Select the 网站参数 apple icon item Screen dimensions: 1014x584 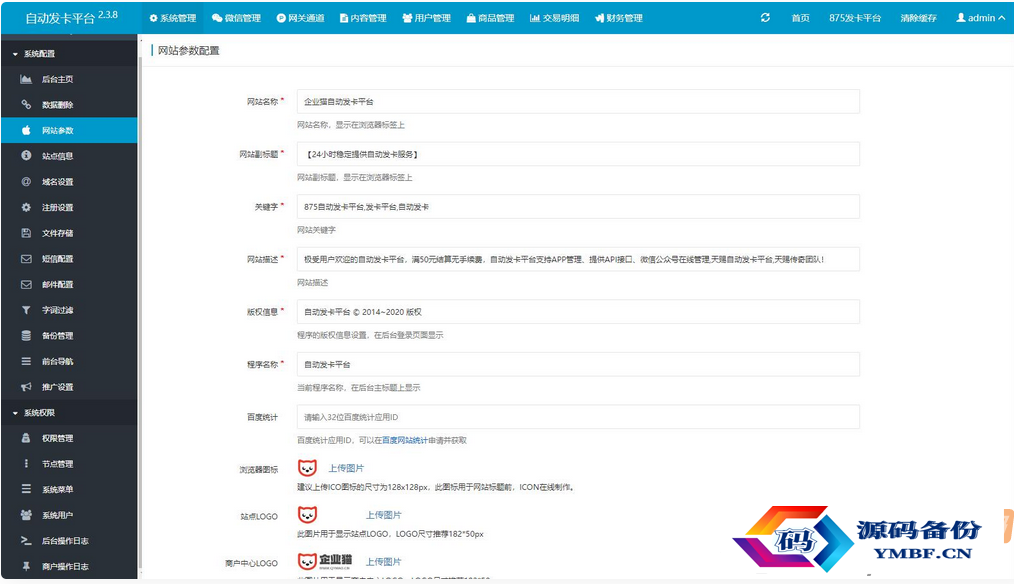click(69, 130)
